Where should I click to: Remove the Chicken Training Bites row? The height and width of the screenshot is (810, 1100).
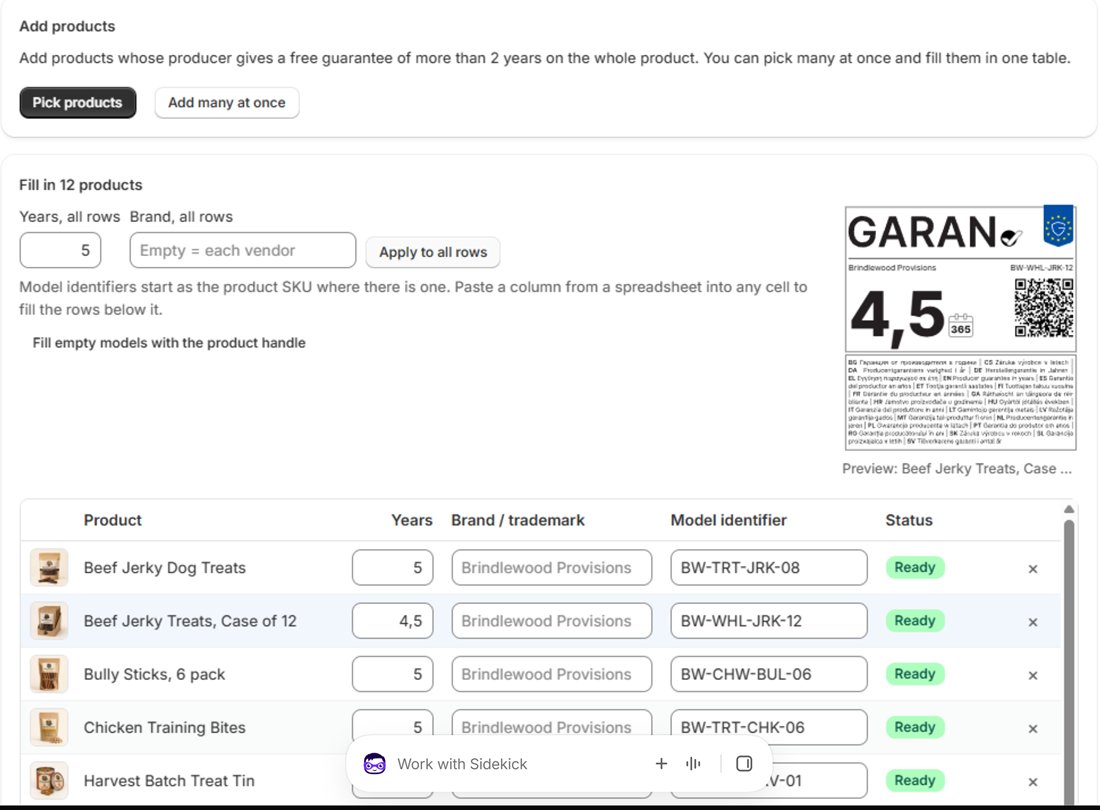coord(1033,729)
